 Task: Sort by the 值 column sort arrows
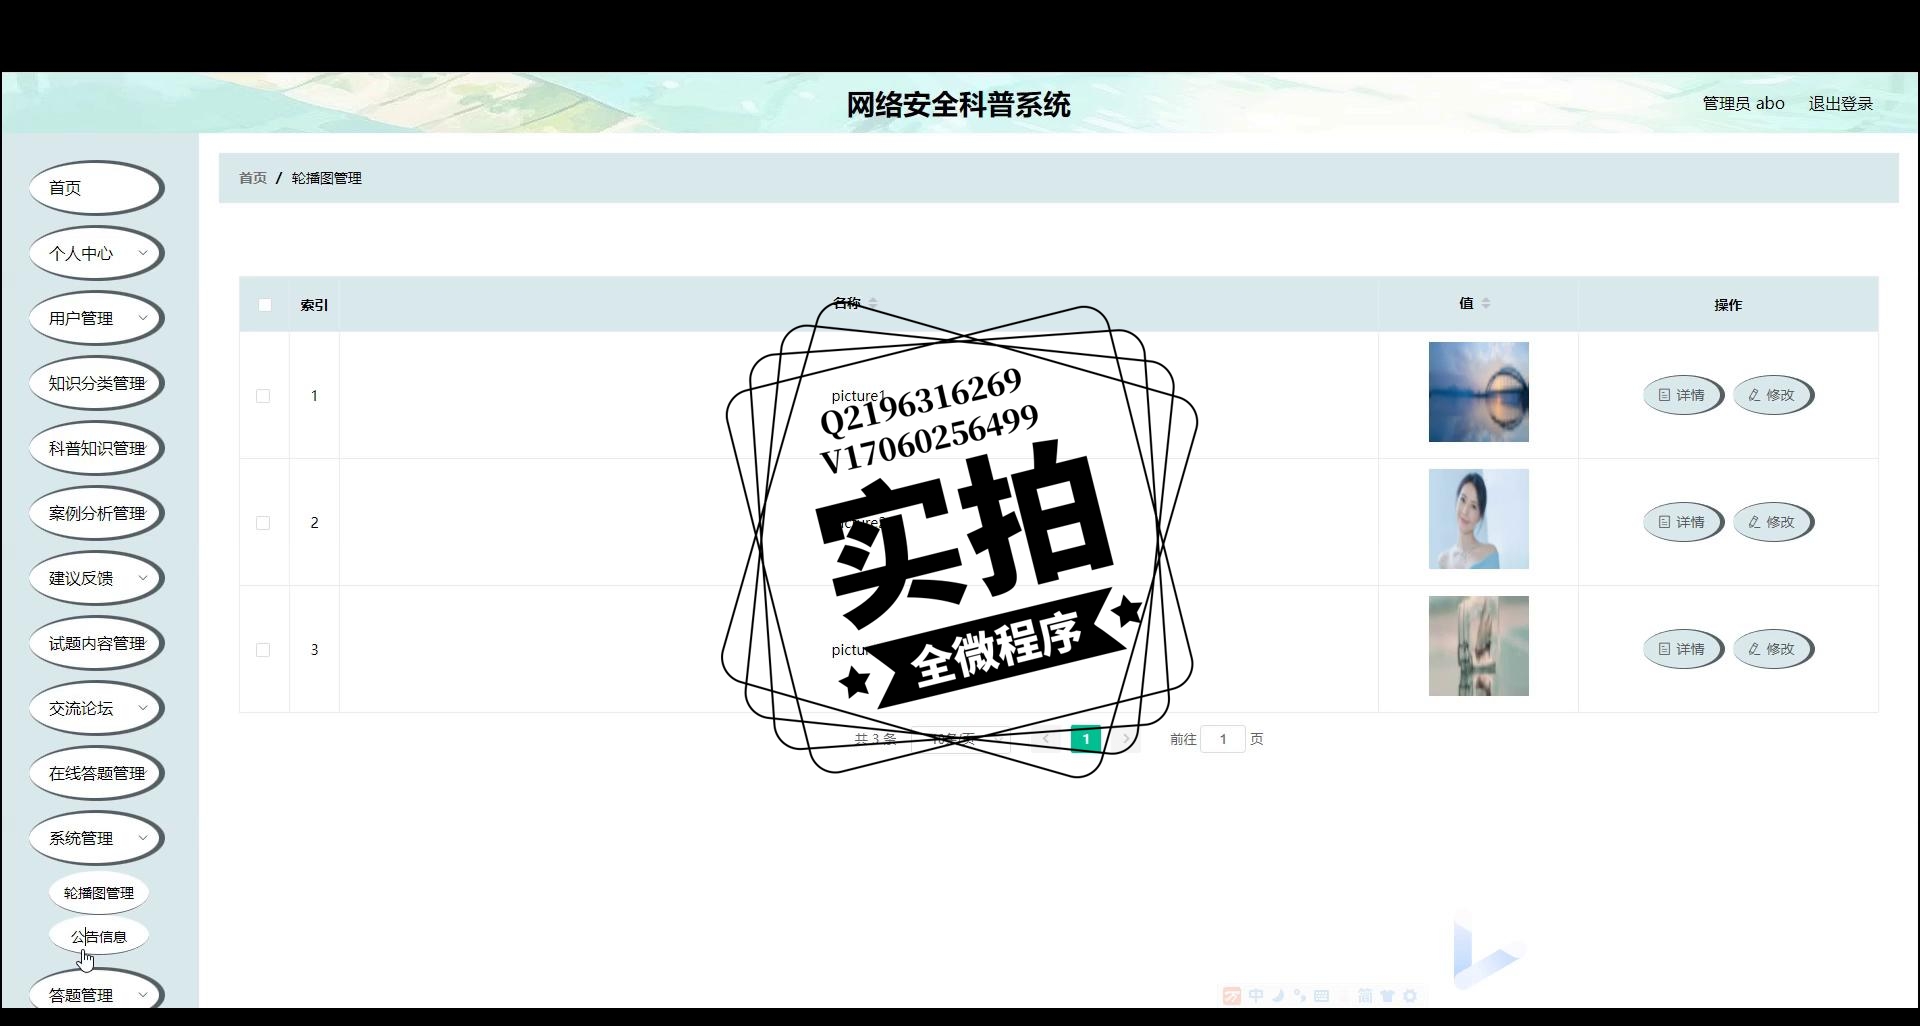[x=1486, y=303]
